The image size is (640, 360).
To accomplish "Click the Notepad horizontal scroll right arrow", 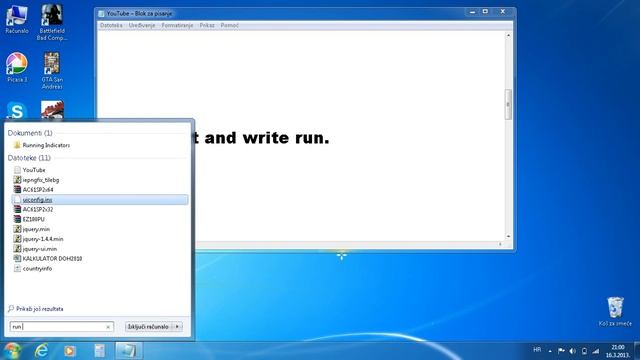I will tap(500, 244).
